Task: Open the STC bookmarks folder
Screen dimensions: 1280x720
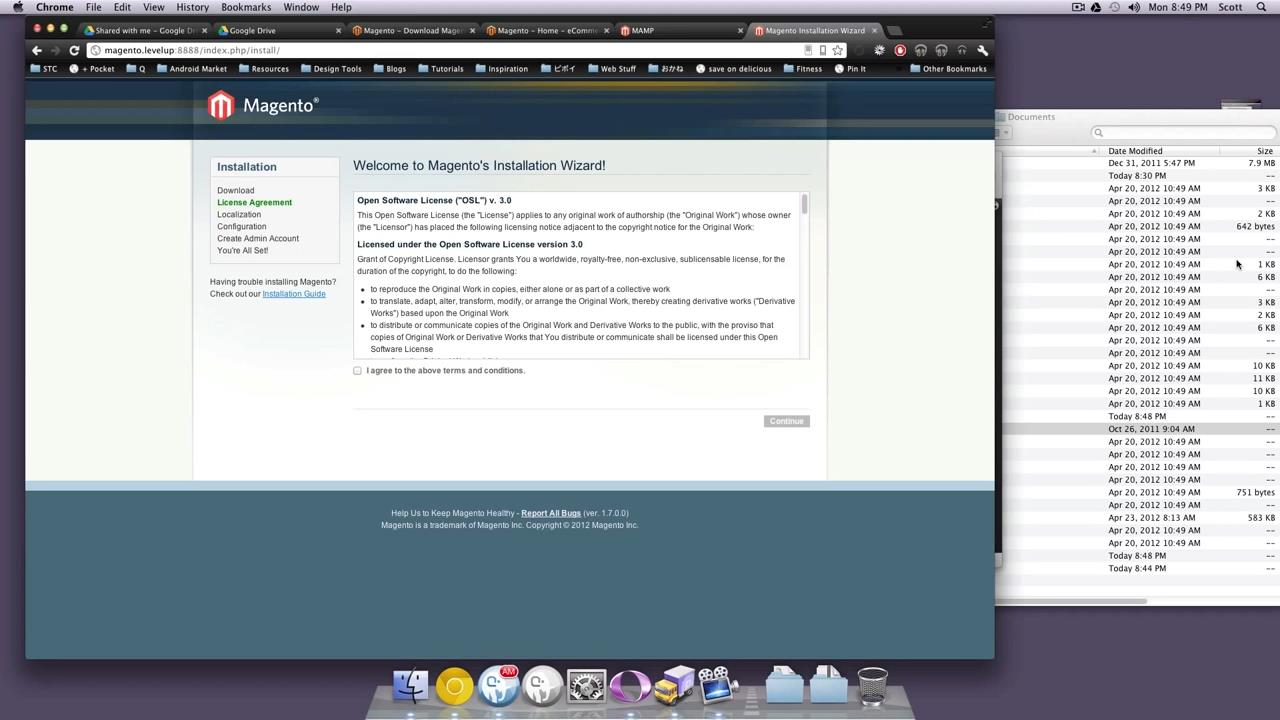Action: click(x=44, y=69)
